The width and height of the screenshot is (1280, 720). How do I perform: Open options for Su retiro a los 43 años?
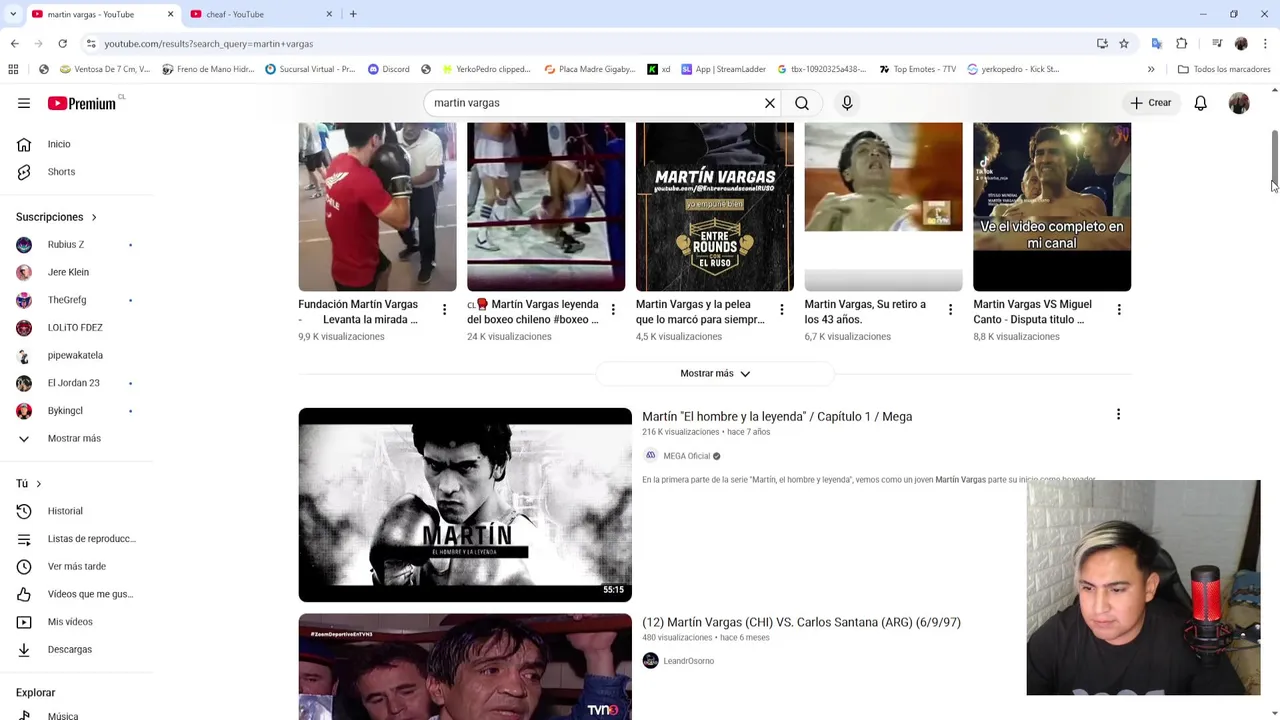(x=950, y=310)
